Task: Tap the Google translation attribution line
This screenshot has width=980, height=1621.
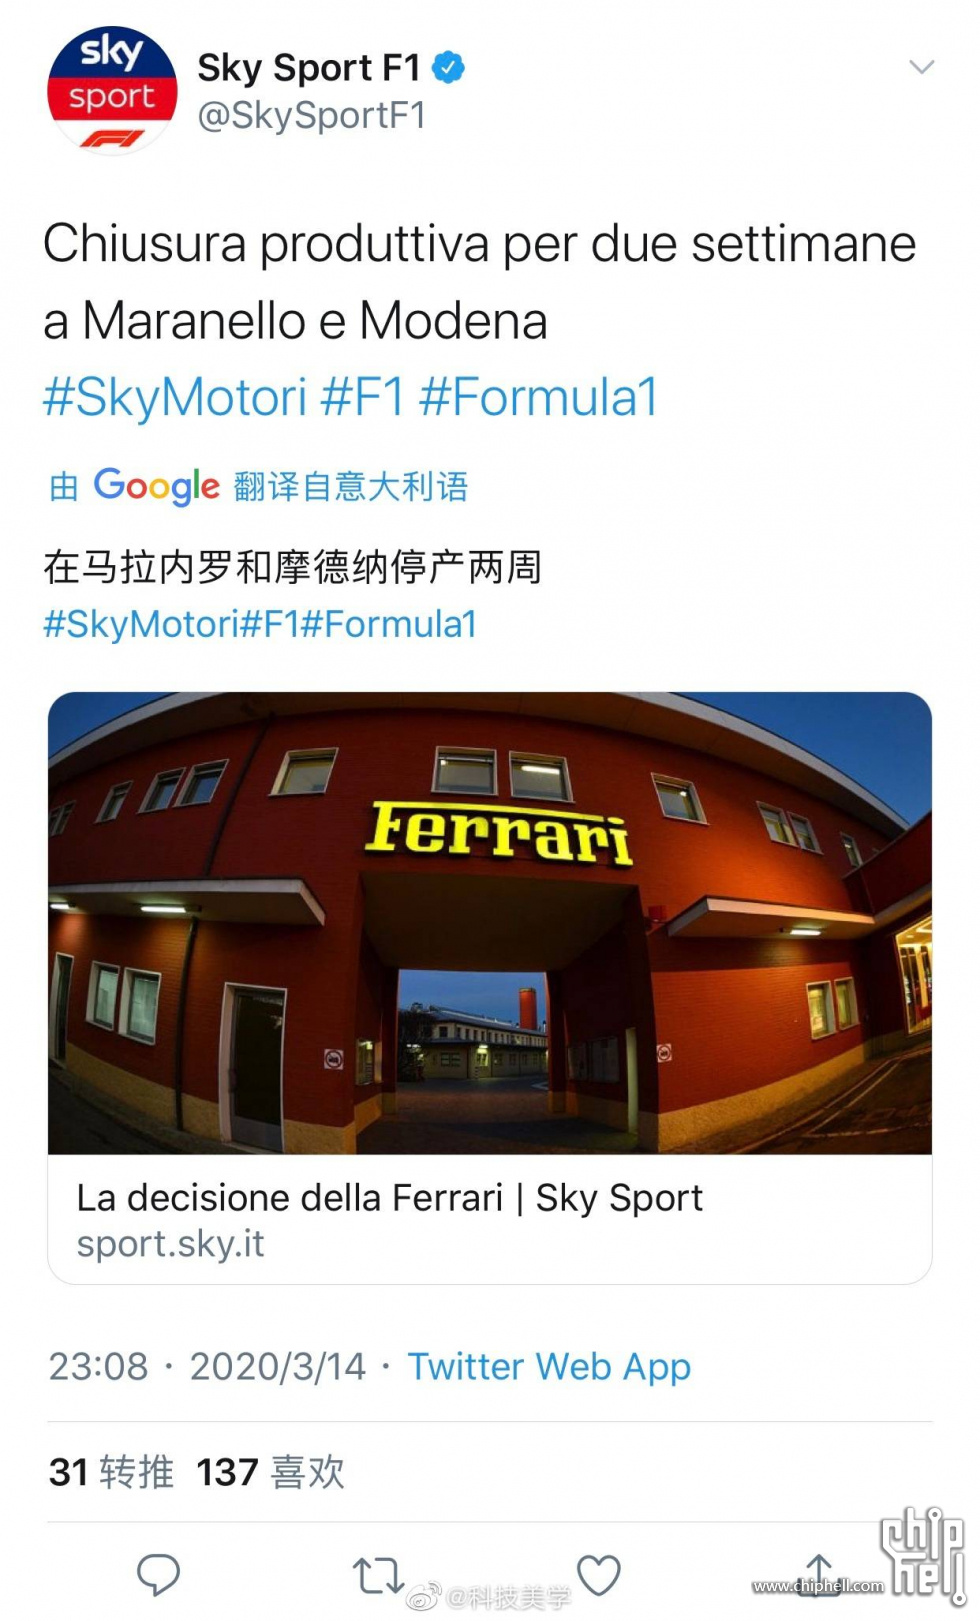Action: [258, 487]
